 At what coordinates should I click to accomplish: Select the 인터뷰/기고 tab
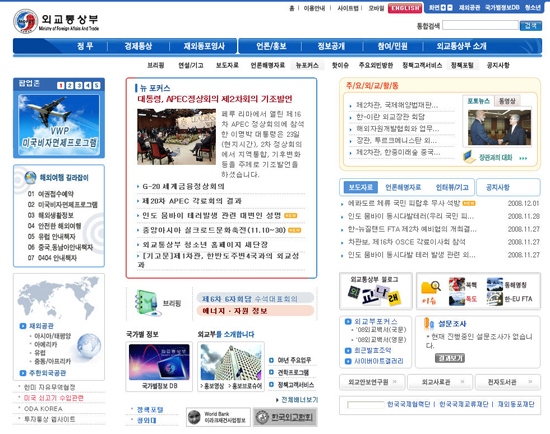click(x=452, y=187)
